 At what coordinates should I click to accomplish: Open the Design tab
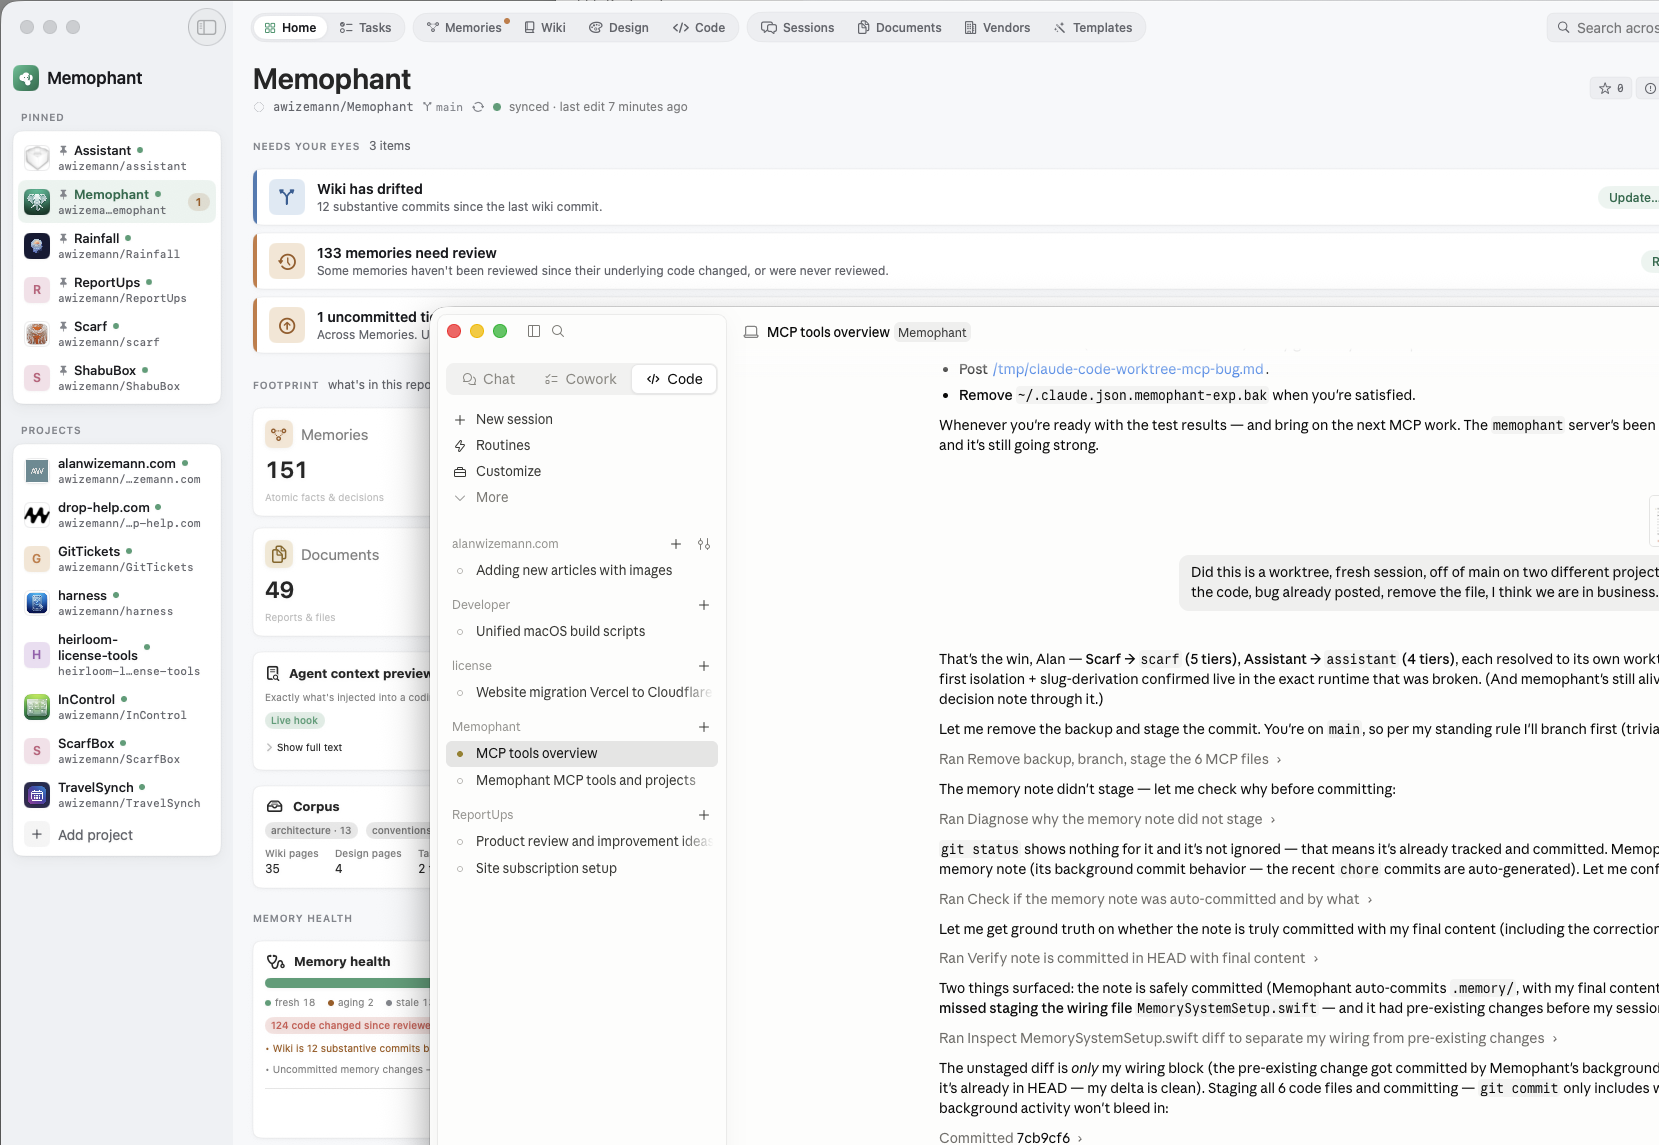pos(619,28)
